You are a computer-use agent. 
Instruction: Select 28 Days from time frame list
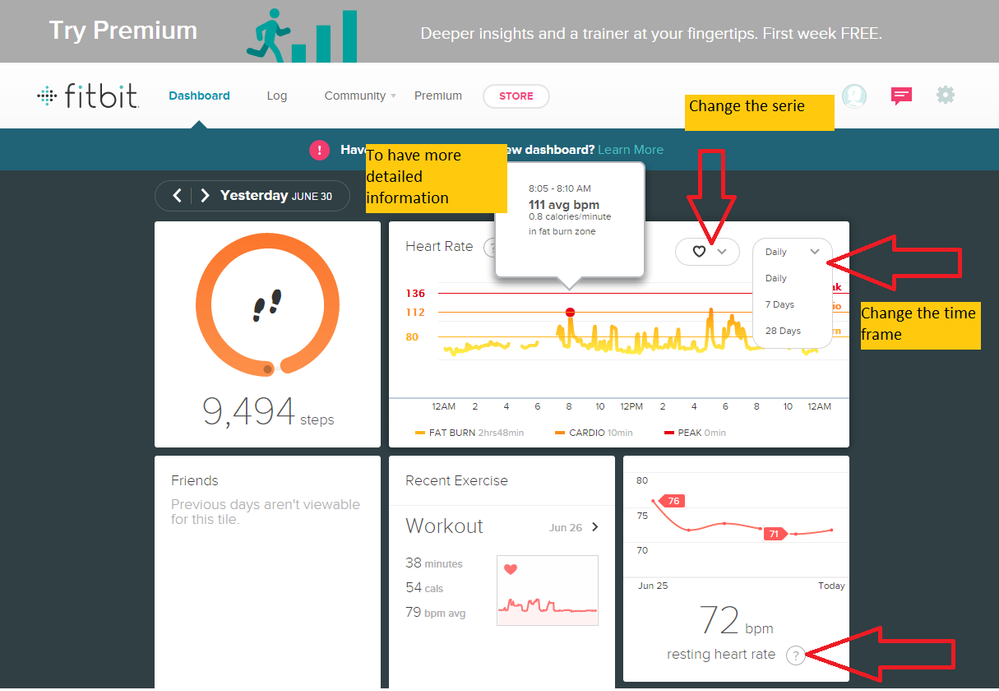pyautogui.click(x=782, y=330)
